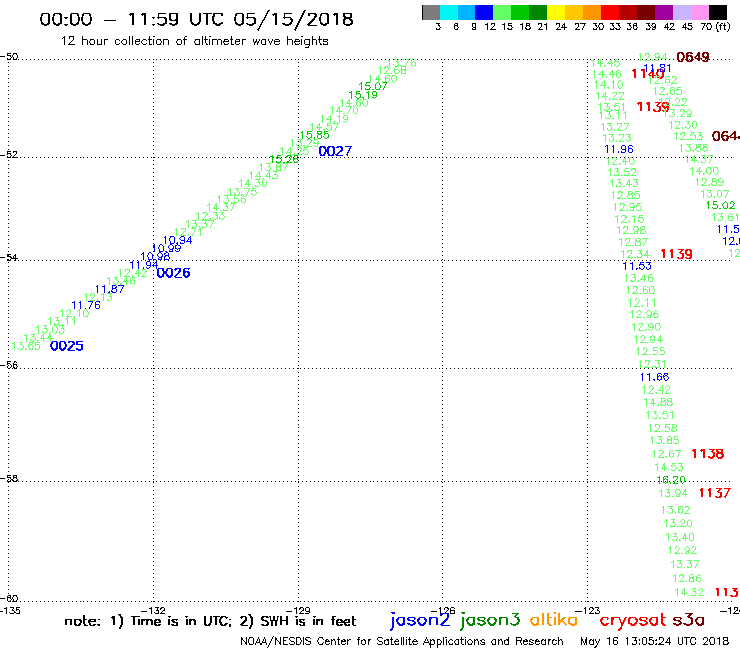The height and width of the screenshot is (650, 740).
Task: Select the bright red legend swatch
Action: tap(610, 12)
